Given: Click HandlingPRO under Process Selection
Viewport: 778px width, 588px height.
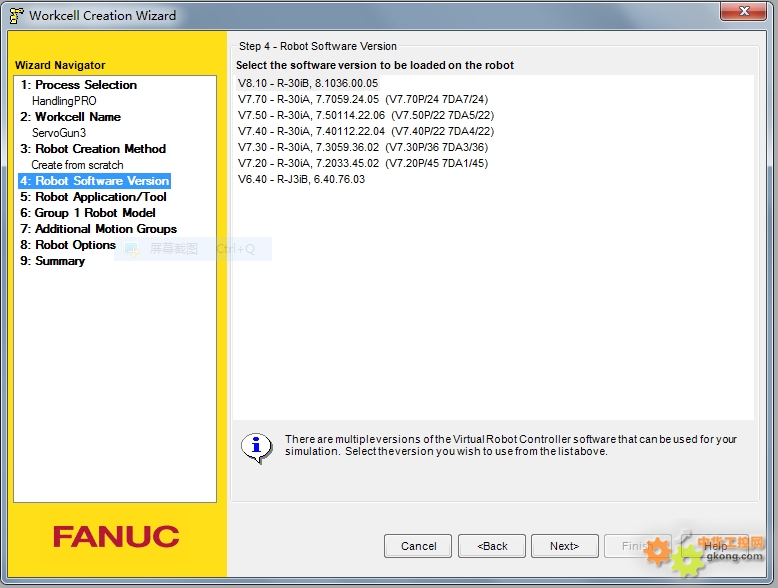Looking at the screenshot, I should [64, 101].
